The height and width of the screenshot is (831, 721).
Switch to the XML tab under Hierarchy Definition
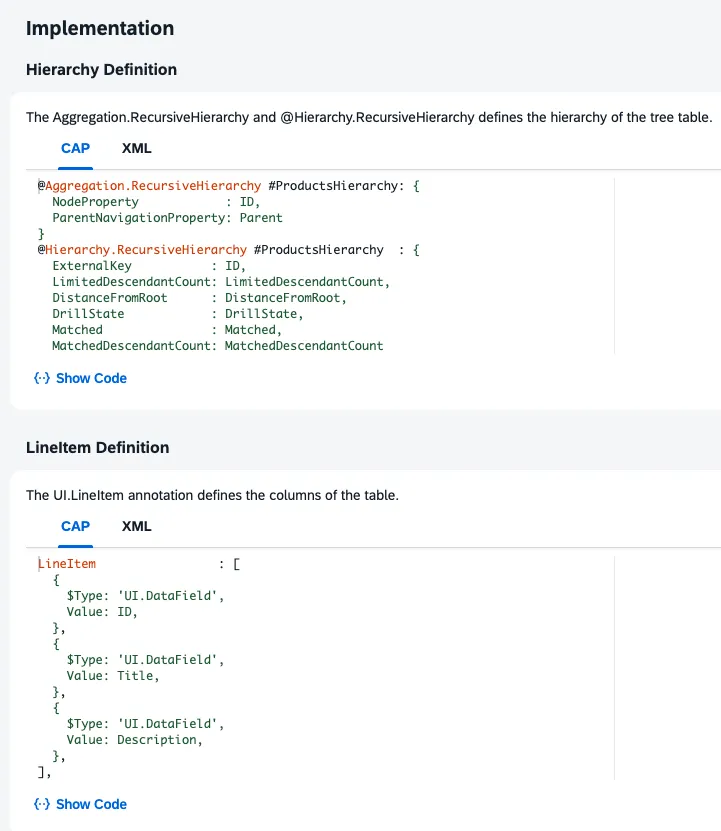coord(136,148)
